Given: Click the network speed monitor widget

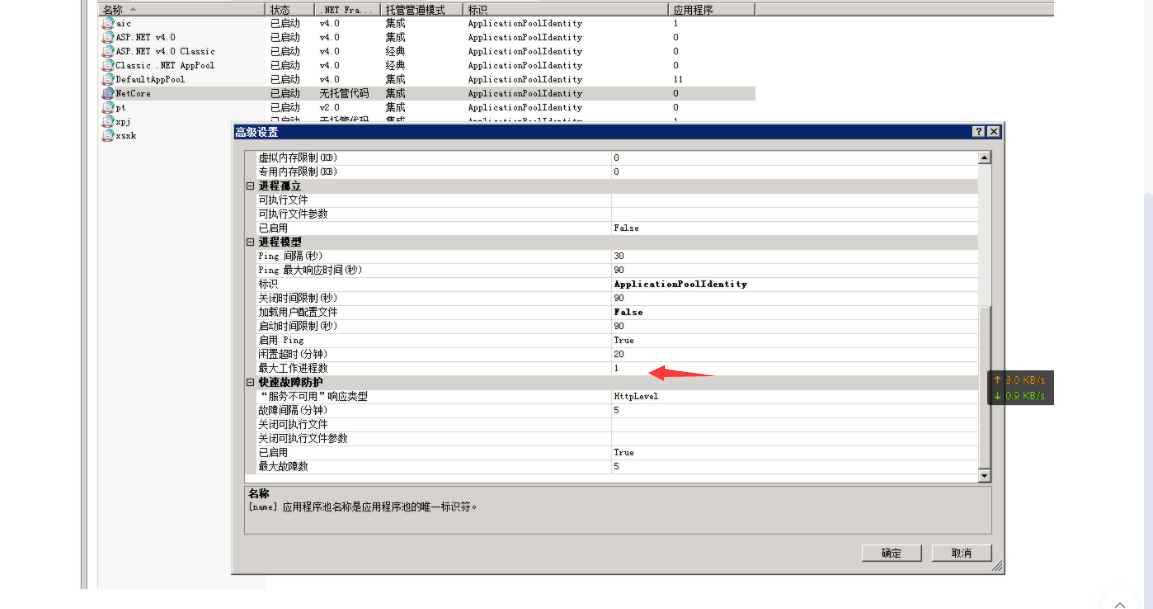Looking at the screenshot, I should pos(1020,388).
